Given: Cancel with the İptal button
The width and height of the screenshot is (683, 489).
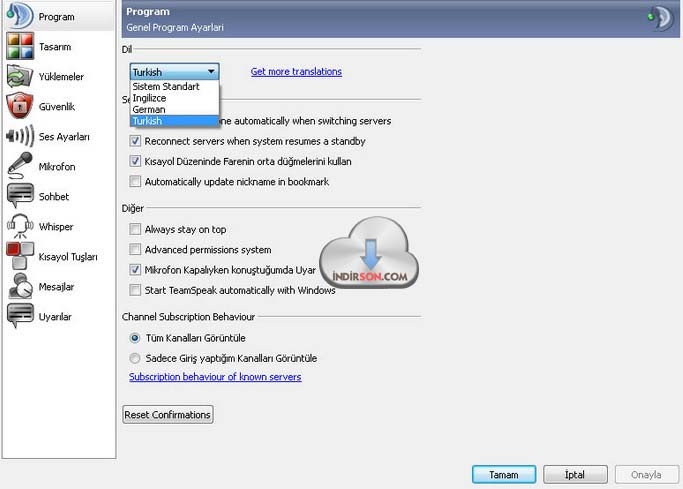Looking at the screenshot, I should tap(575, 475).
